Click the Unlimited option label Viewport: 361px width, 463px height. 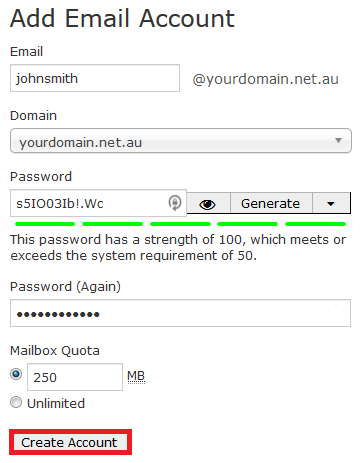[x=56, y=403]
